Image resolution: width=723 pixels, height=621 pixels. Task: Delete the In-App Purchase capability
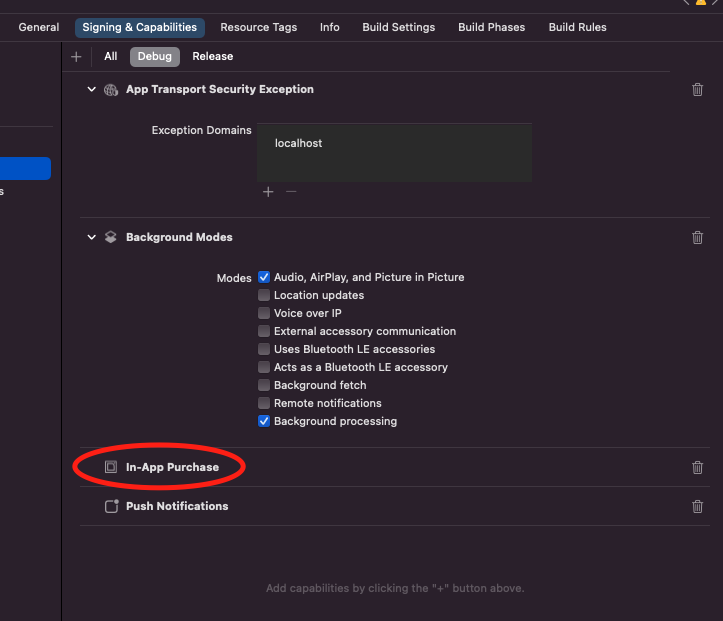click(x=697, y=467)
